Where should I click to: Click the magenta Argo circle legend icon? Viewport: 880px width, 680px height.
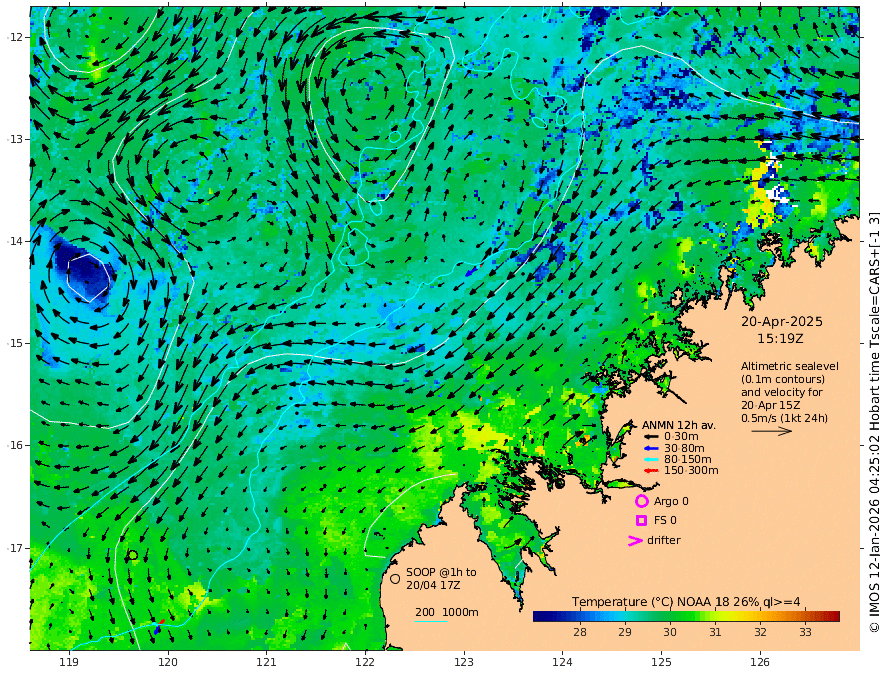point(642,501)
